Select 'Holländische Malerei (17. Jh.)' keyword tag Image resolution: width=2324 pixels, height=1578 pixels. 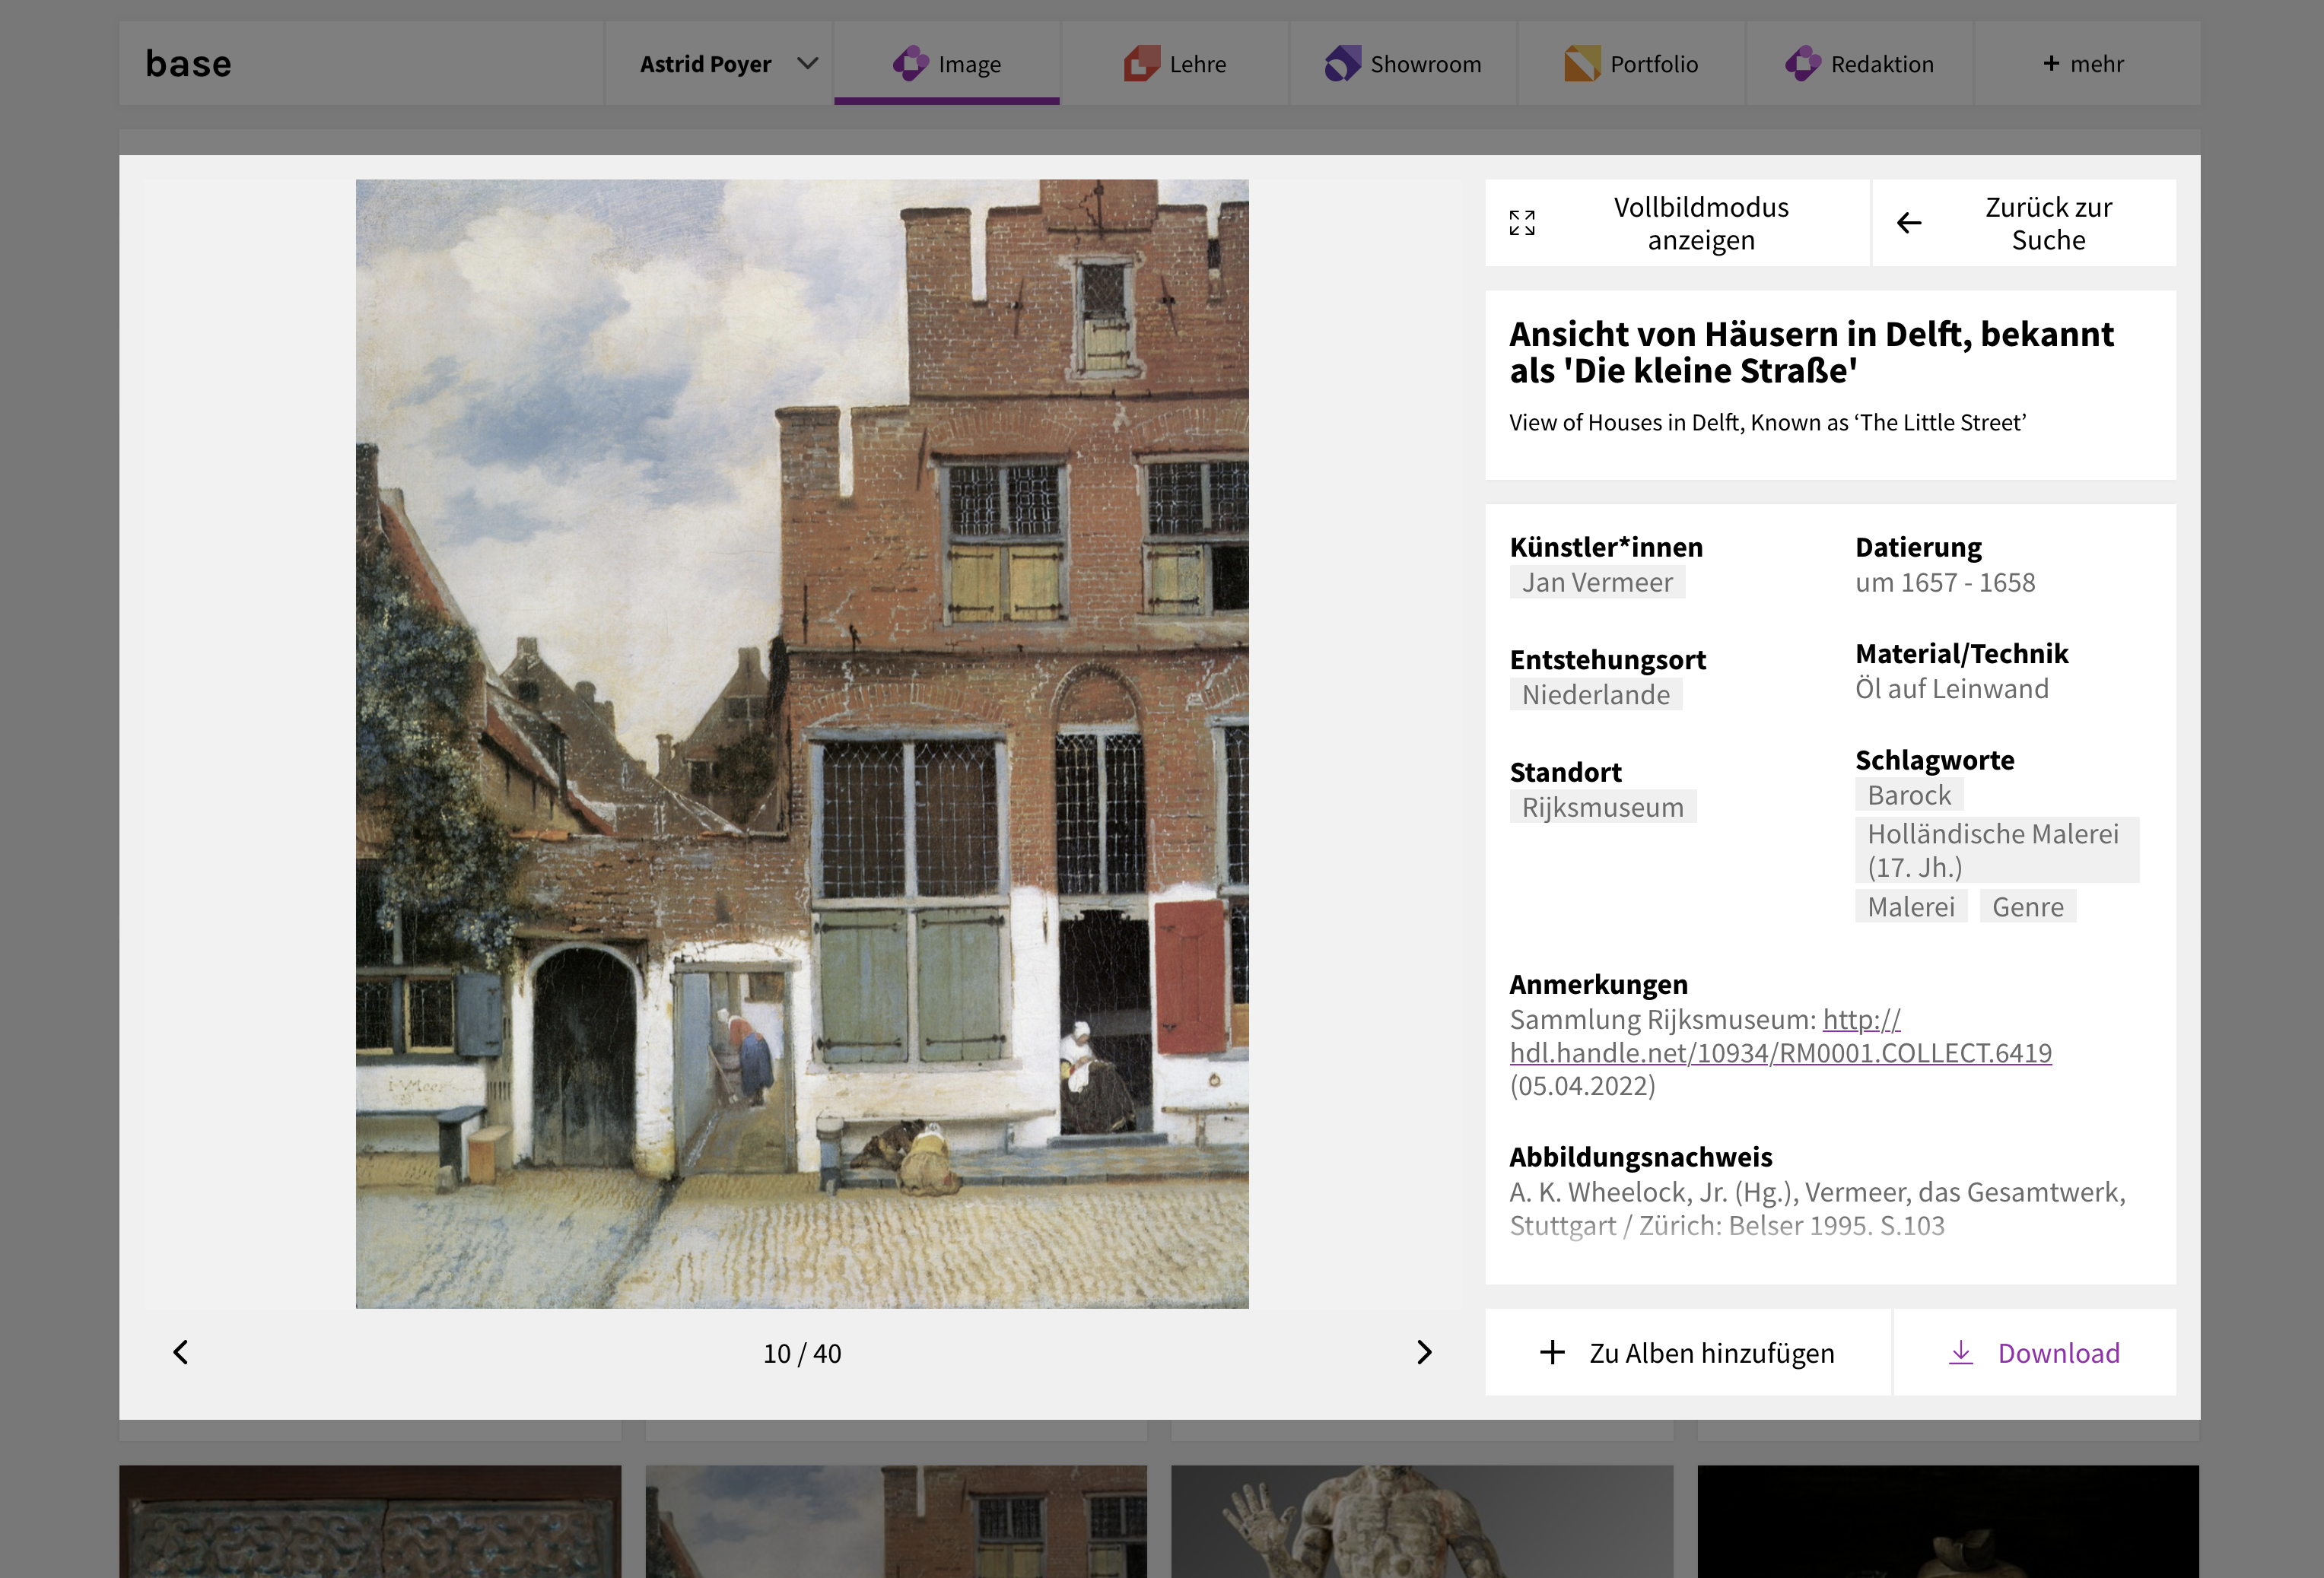click(x=1996, y=850)
